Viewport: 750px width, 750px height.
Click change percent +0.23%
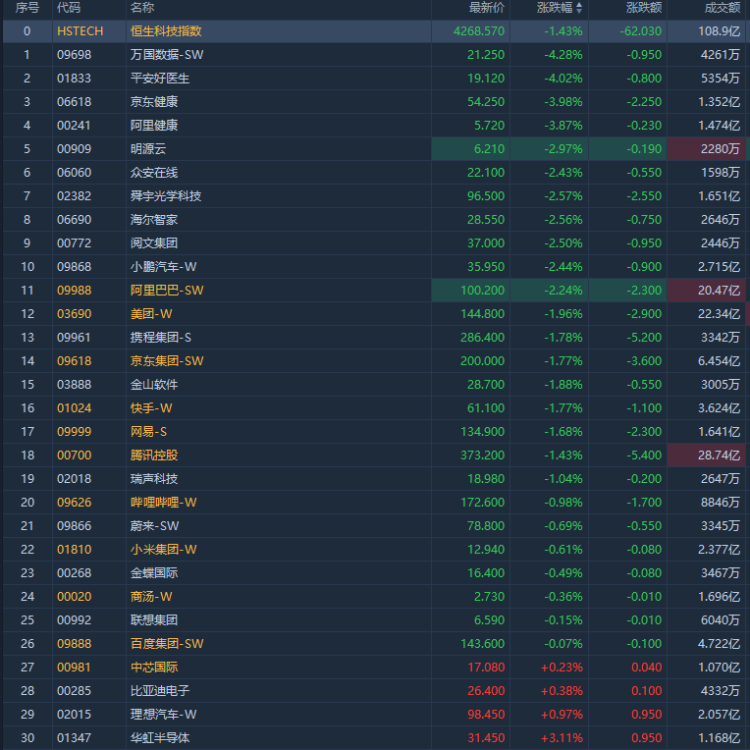pos(562,667)
